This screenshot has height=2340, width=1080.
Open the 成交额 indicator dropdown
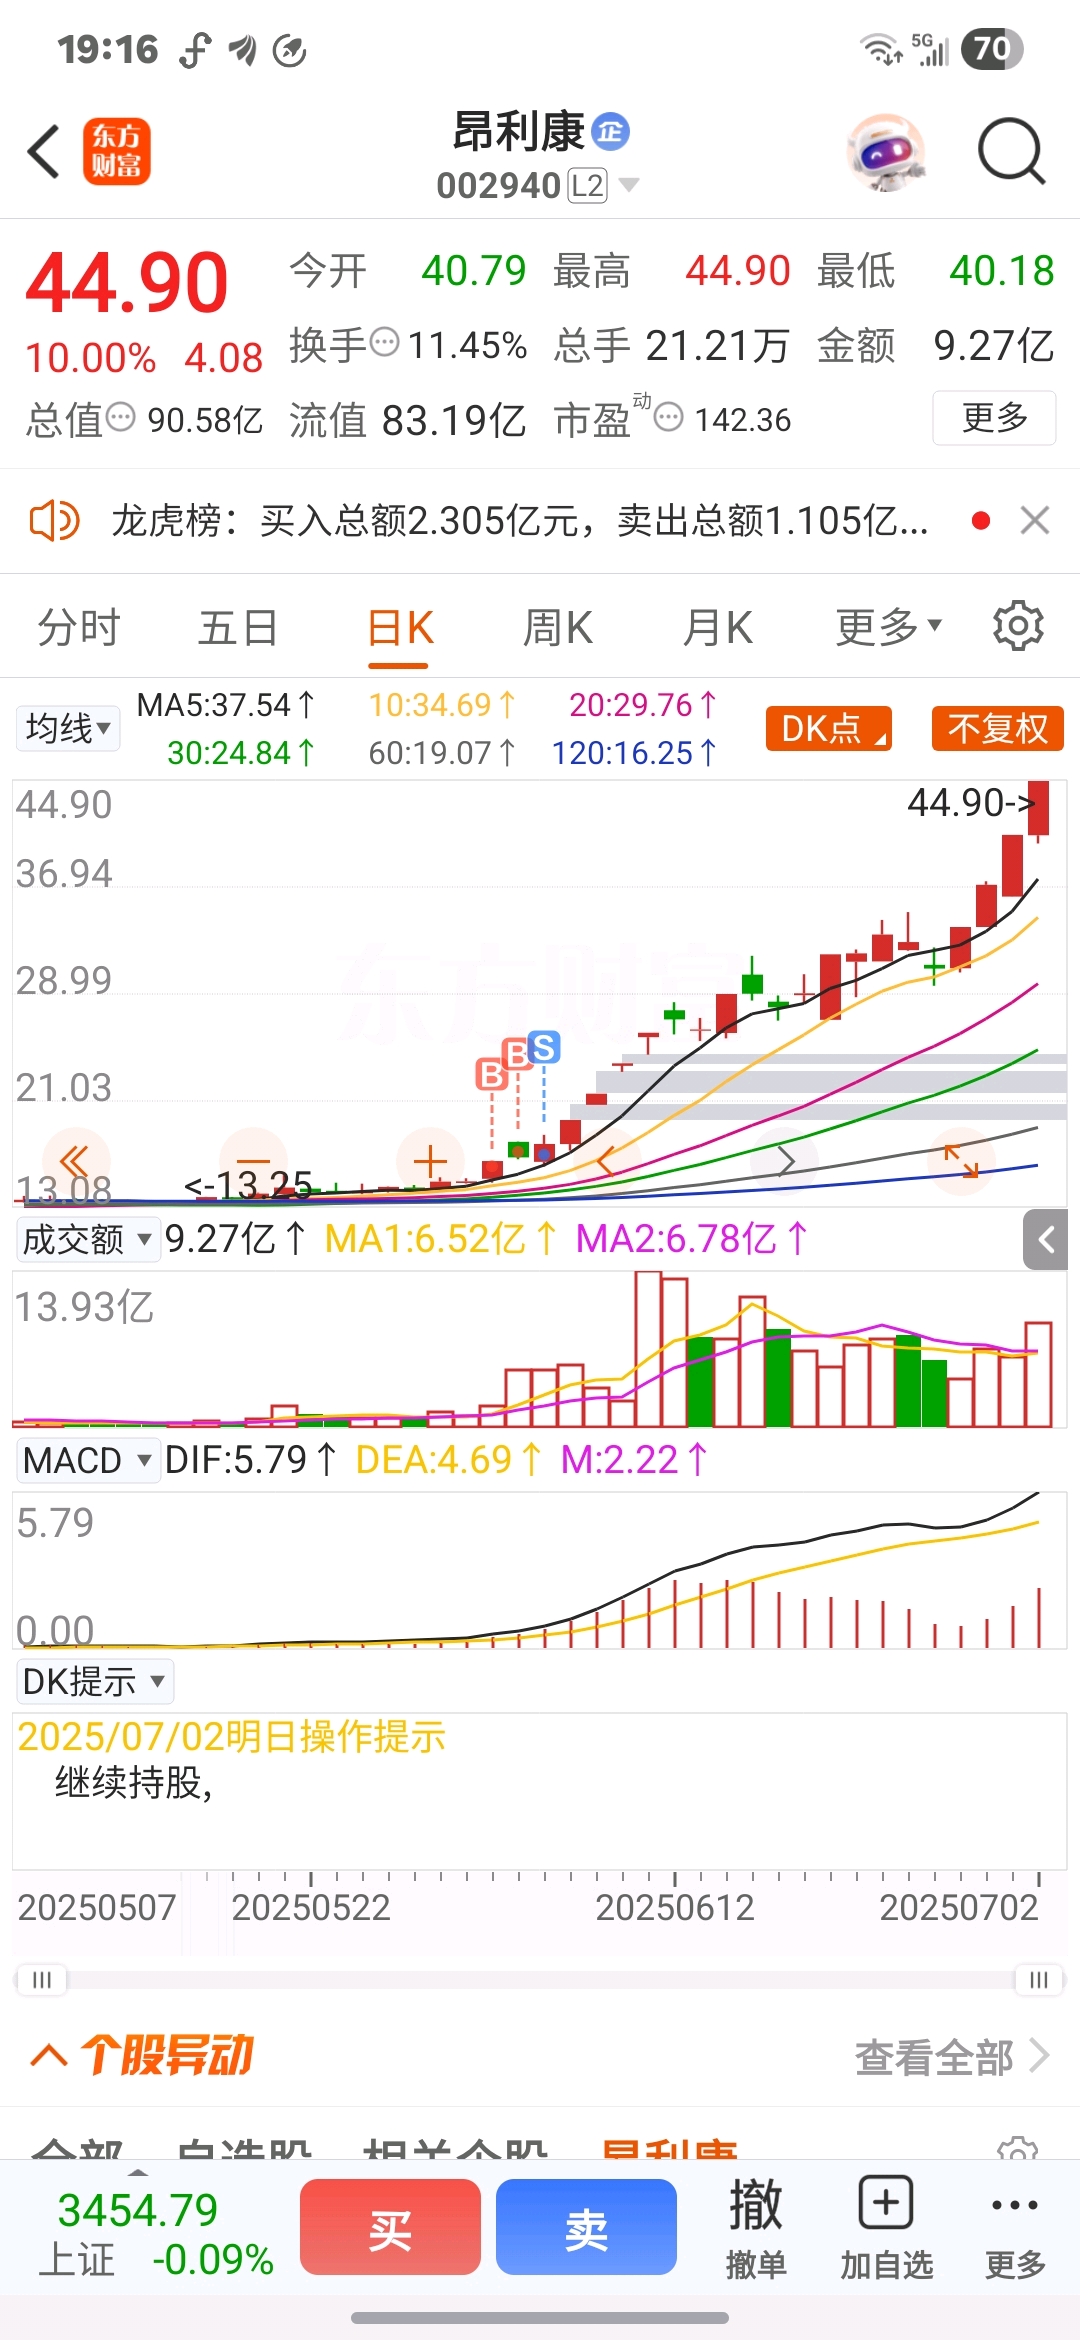tap(88, 1240)
